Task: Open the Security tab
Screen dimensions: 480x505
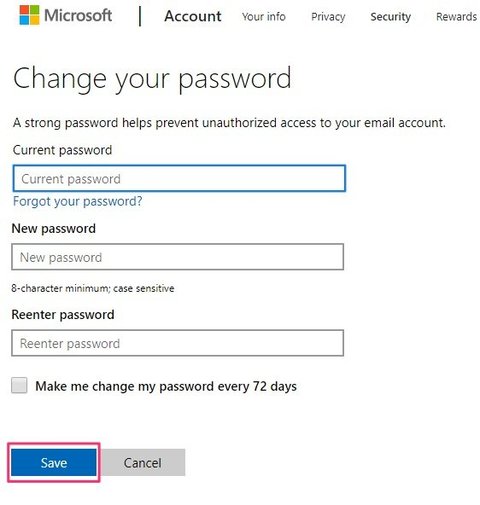Action: pos(390,17)
